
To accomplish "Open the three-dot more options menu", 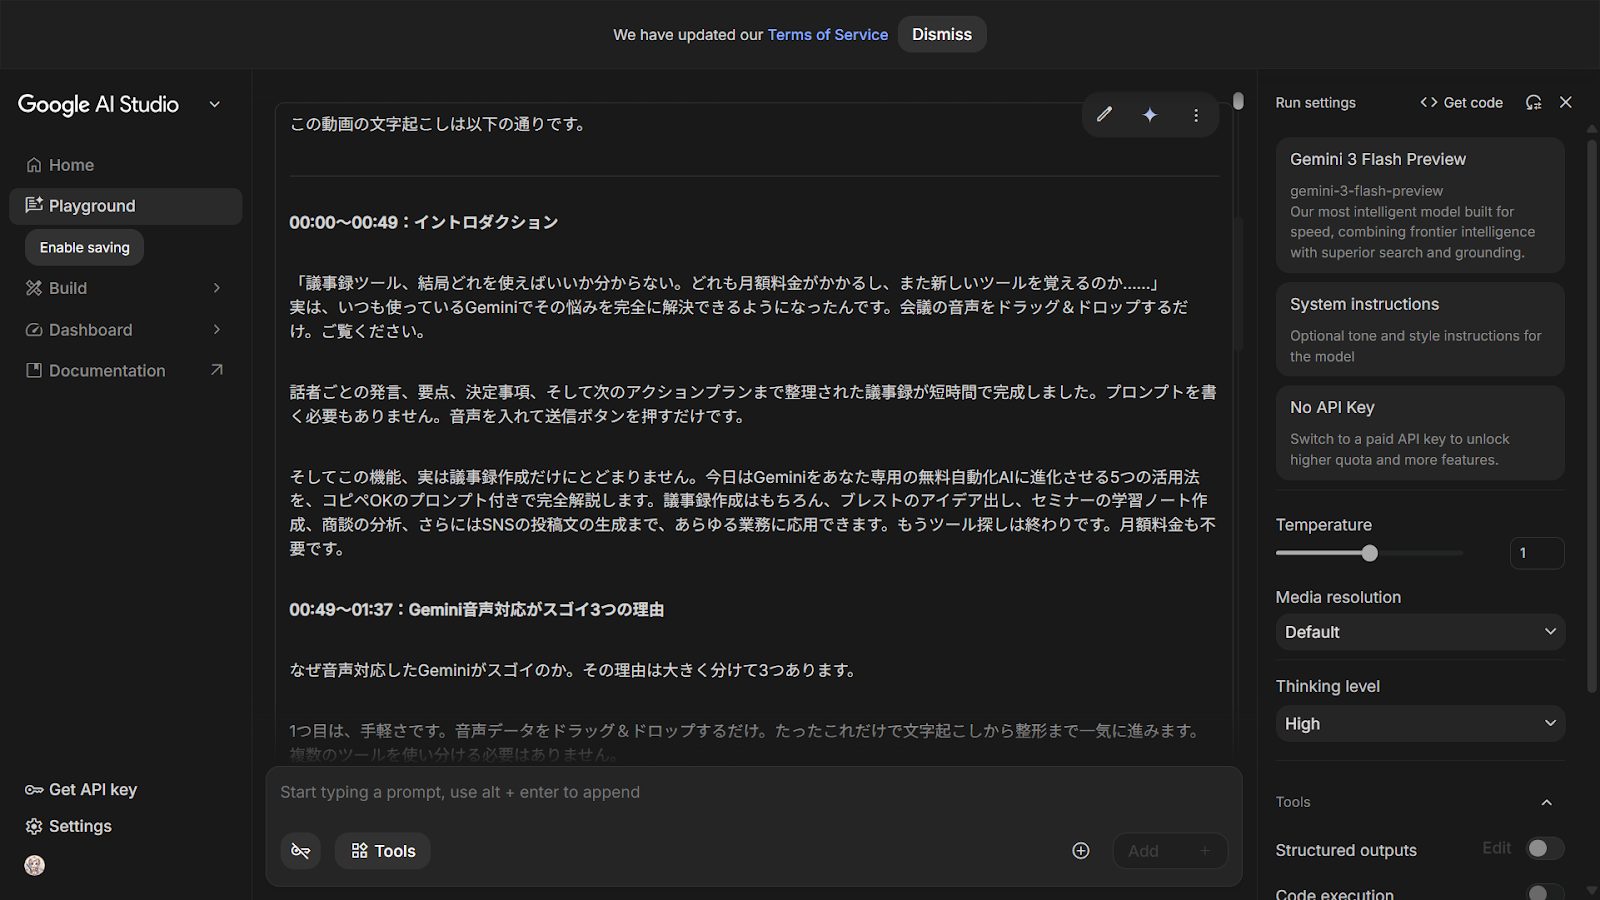I will coord(1196,115).
